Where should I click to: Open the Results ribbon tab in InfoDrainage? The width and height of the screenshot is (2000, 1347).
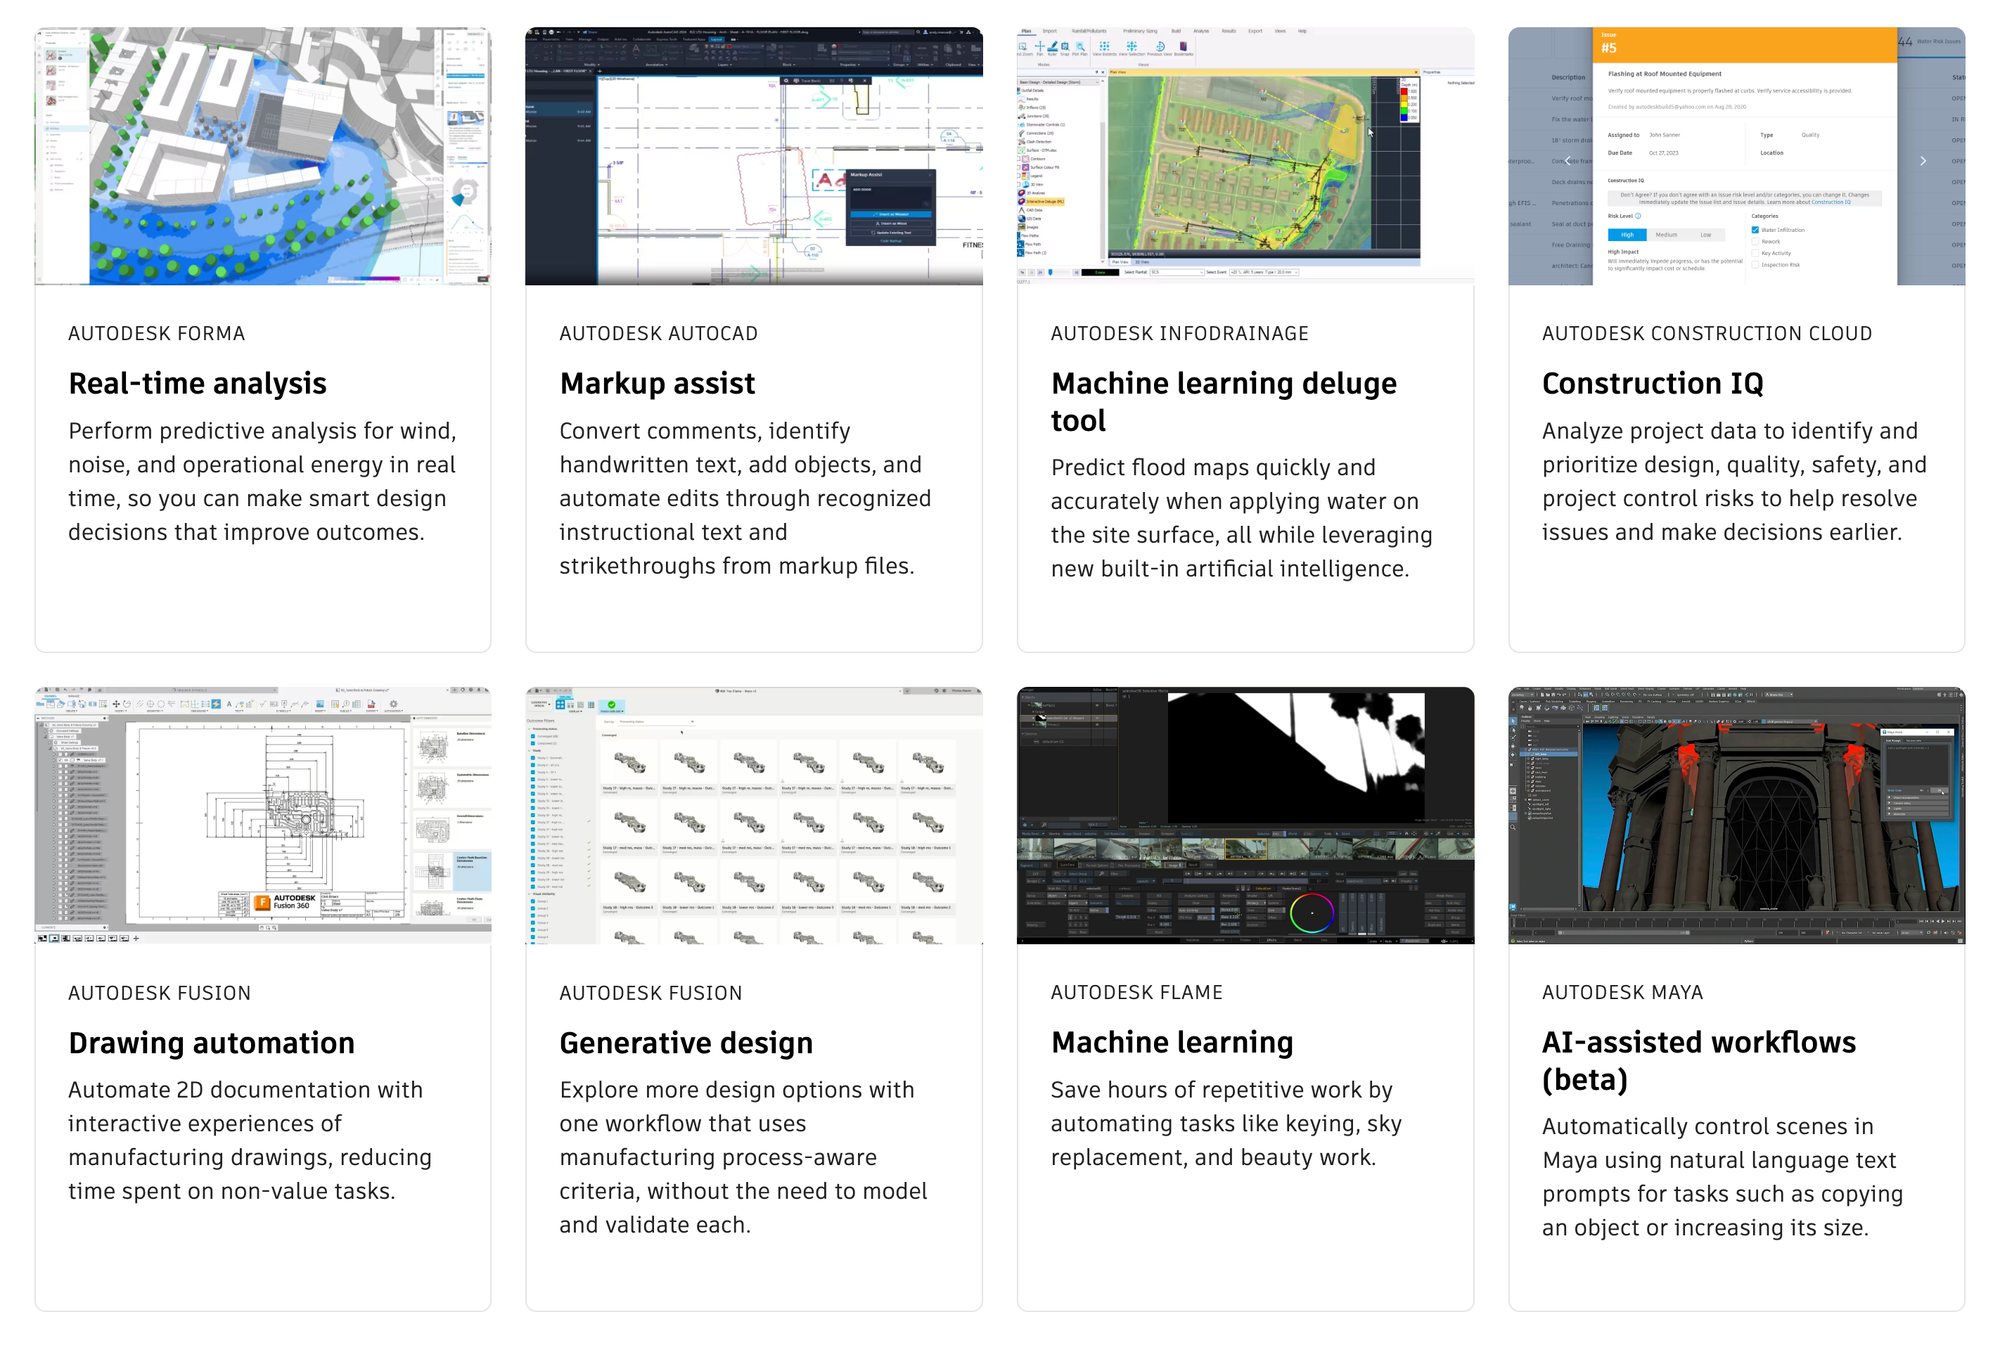tap(1228, 31)
